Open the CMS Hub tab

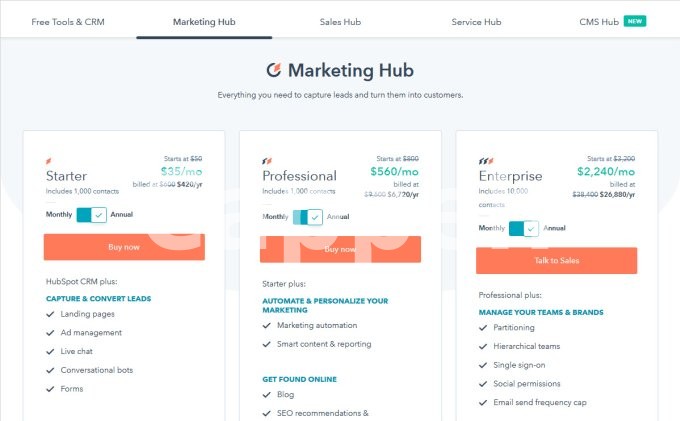click(x=598, y=21)
